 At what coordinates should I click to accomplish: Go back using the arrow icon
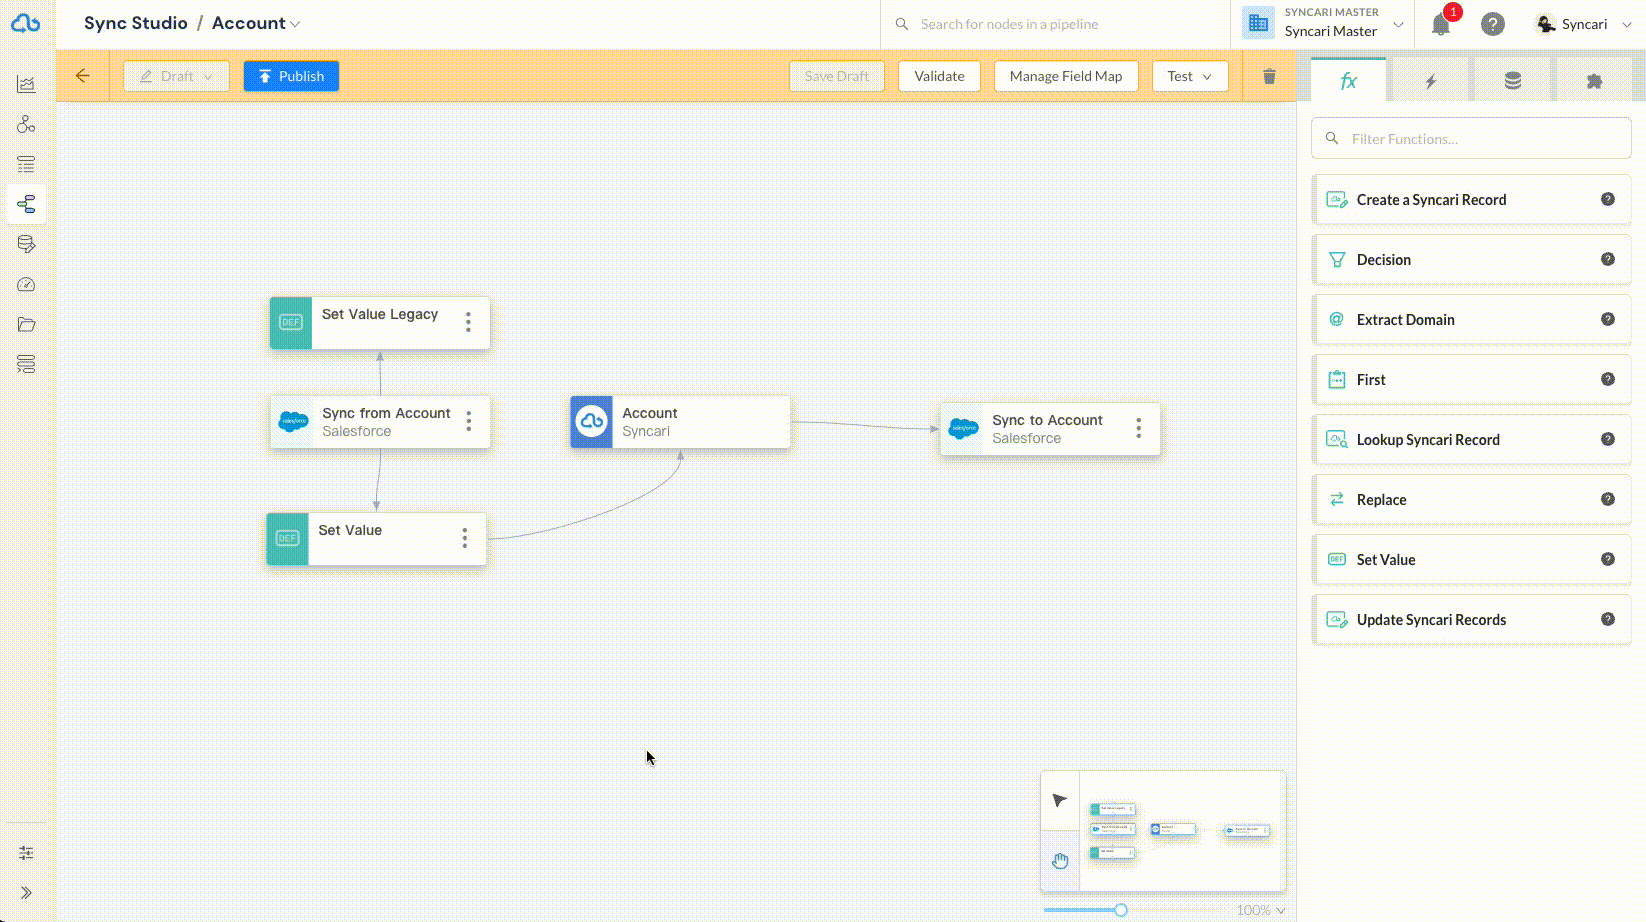[x=83, y=76]
